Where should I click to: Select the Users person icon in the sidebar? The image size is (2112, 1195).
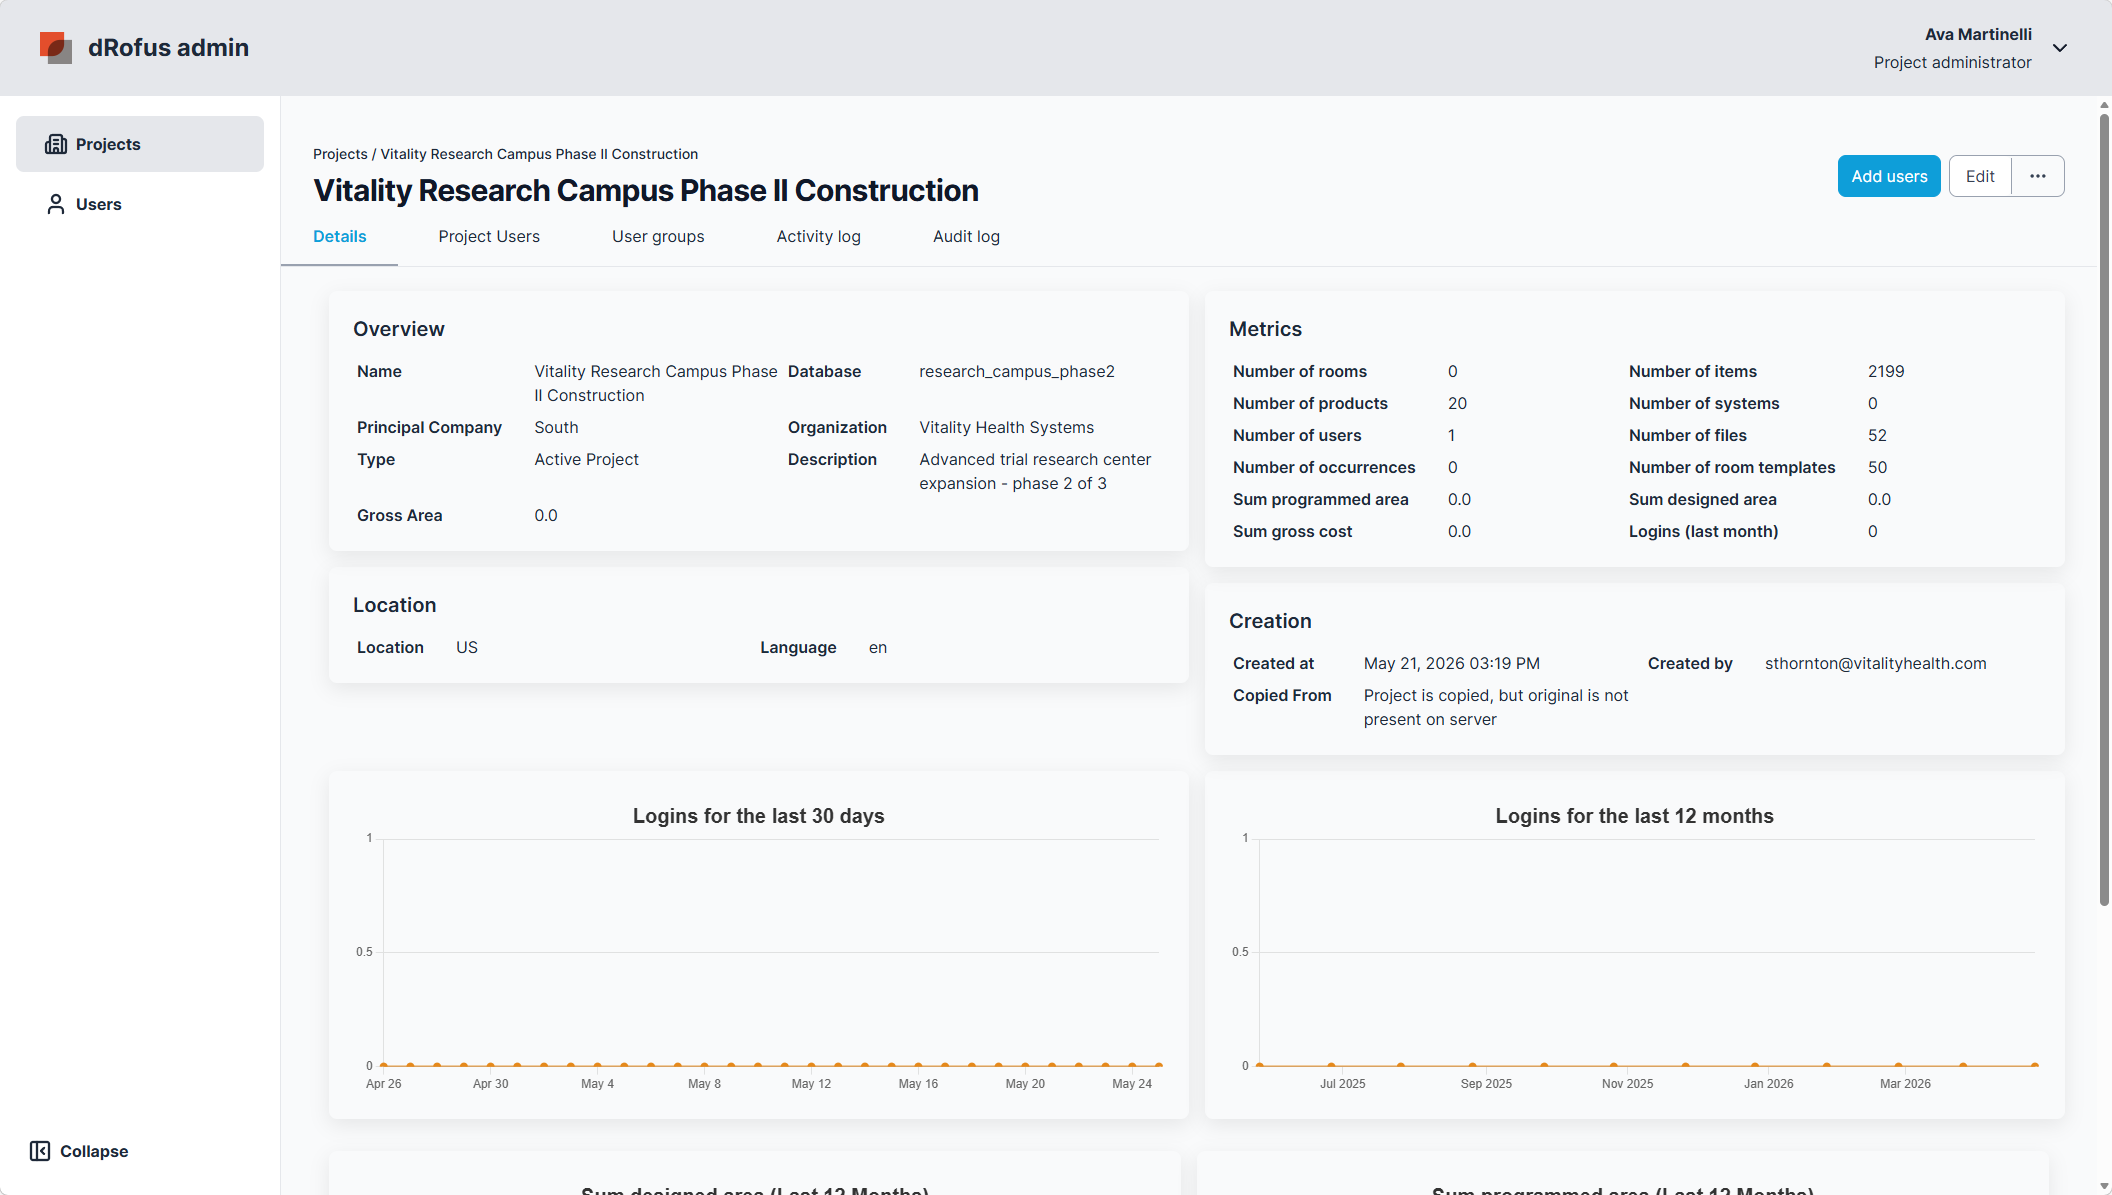56,204
